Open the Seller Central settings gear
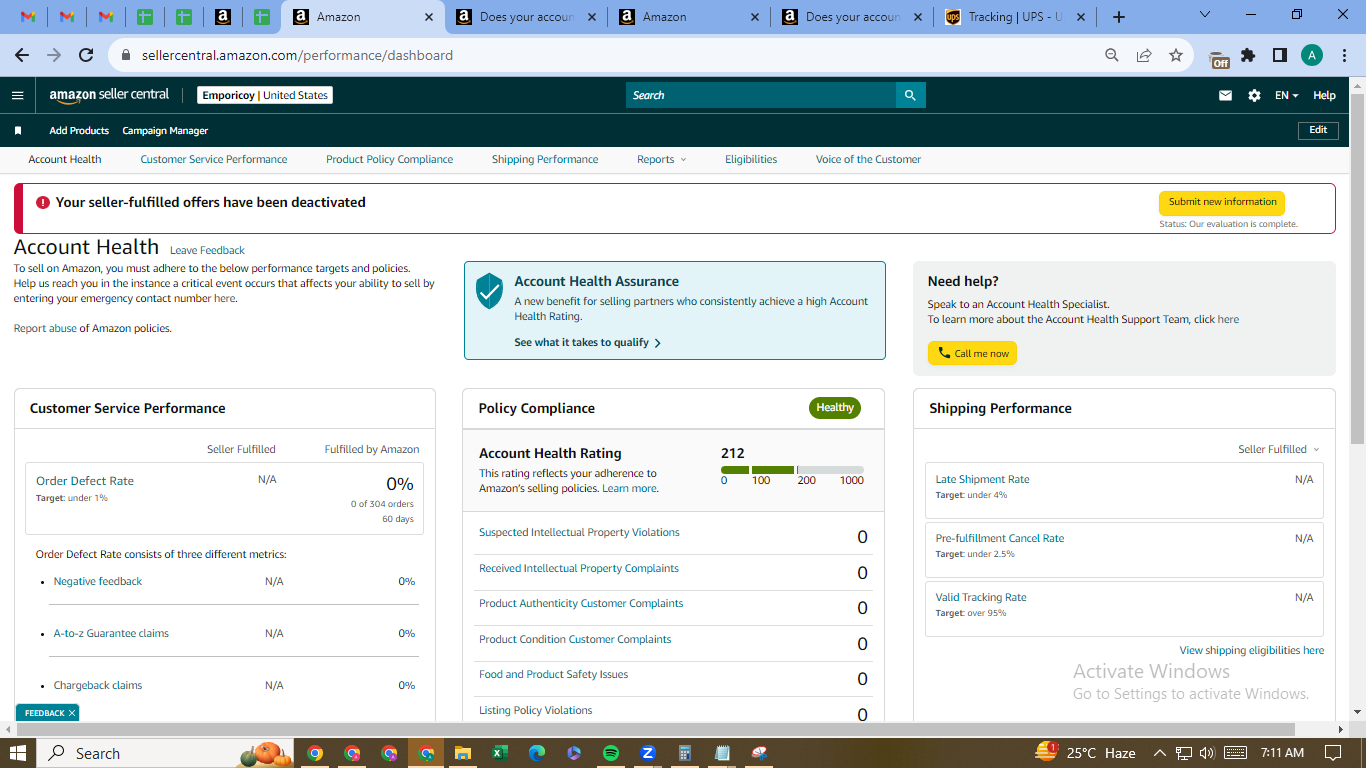 click(x=1254, y=96)
